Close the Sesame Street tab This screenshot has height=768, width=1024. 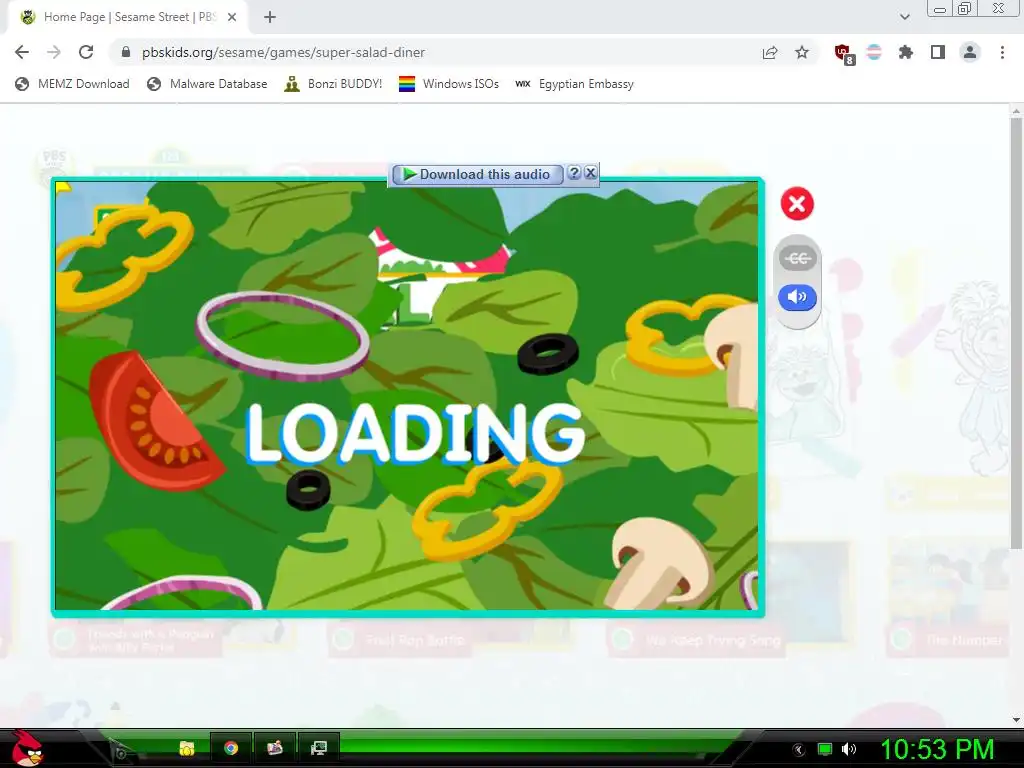click(x=232, y=17)
